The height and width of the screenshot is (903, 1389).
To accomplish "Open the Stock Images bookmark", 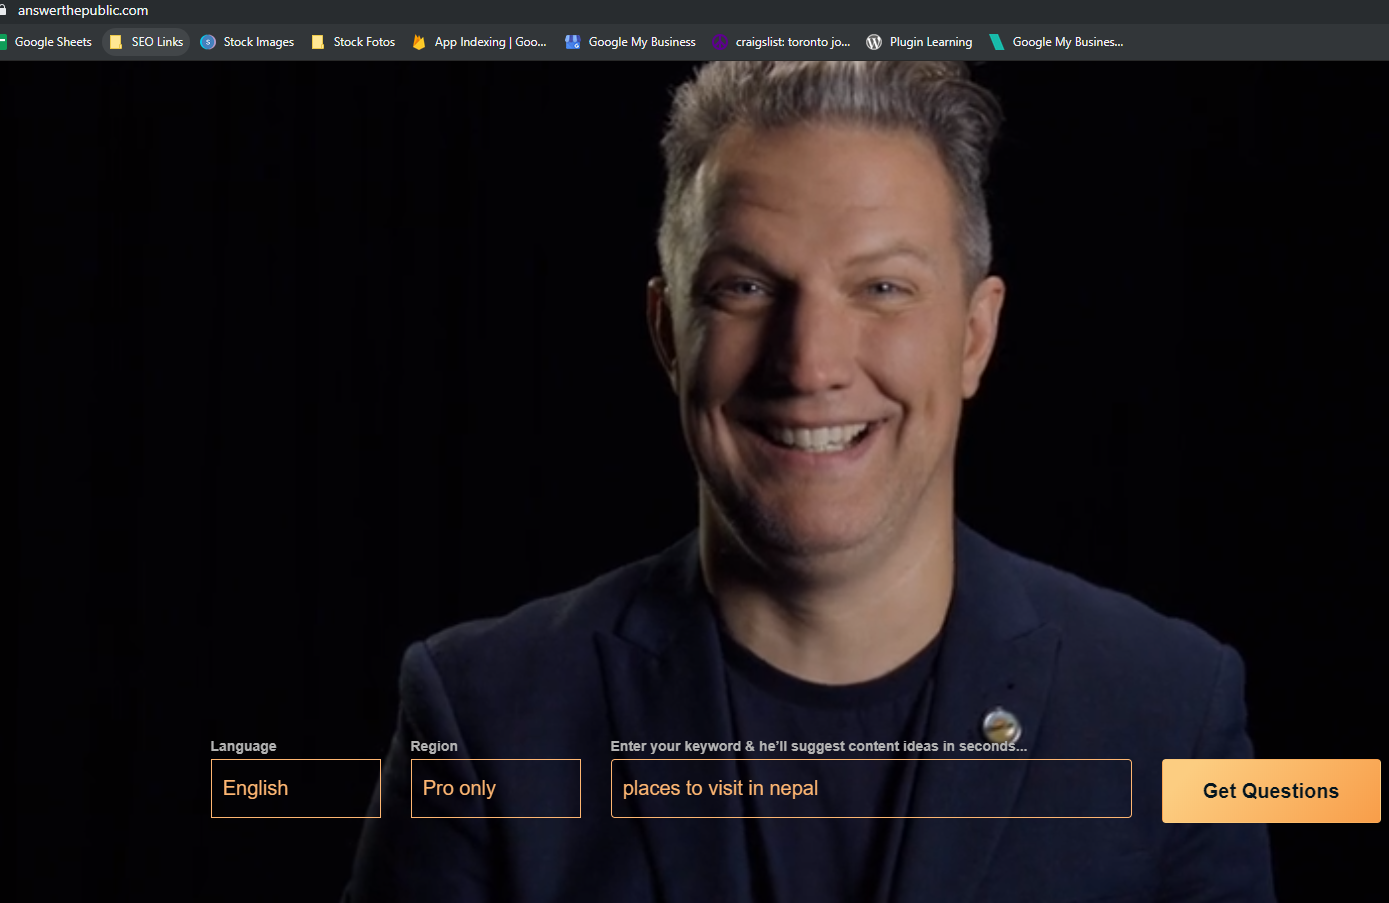I will (x=247, y=42).
